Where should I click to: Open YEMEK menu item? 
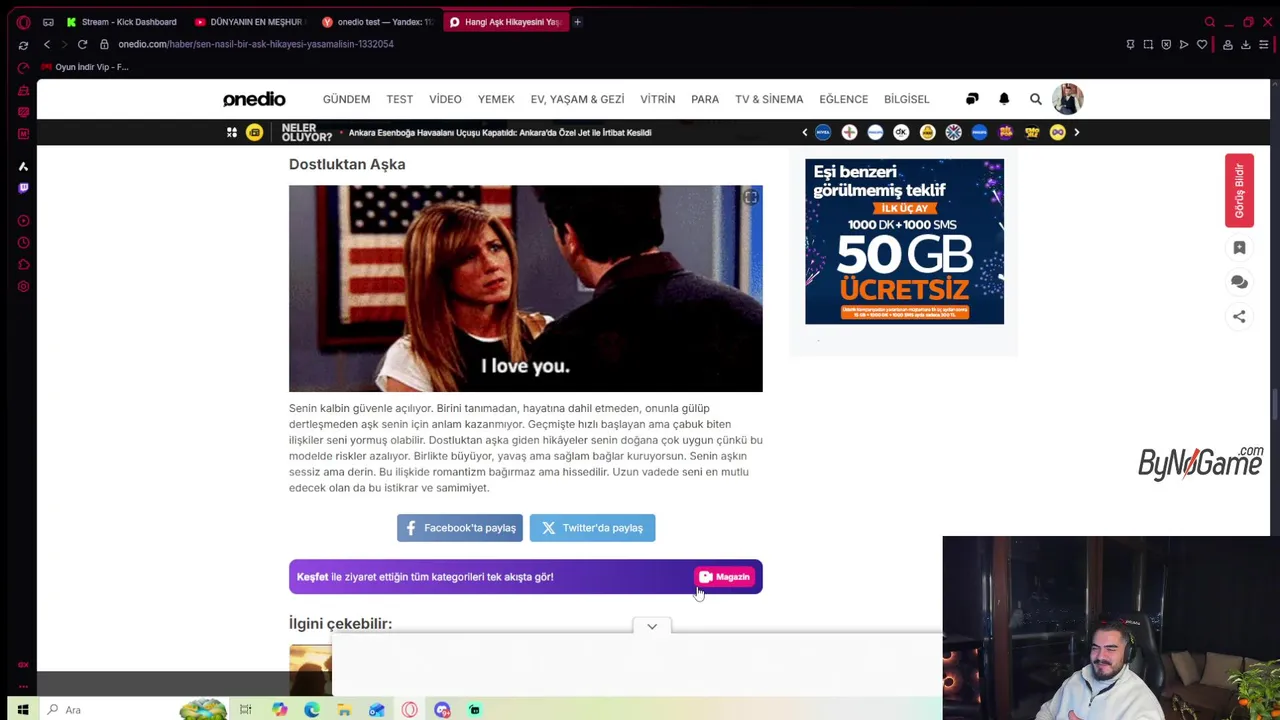click(x=496, y=99)
